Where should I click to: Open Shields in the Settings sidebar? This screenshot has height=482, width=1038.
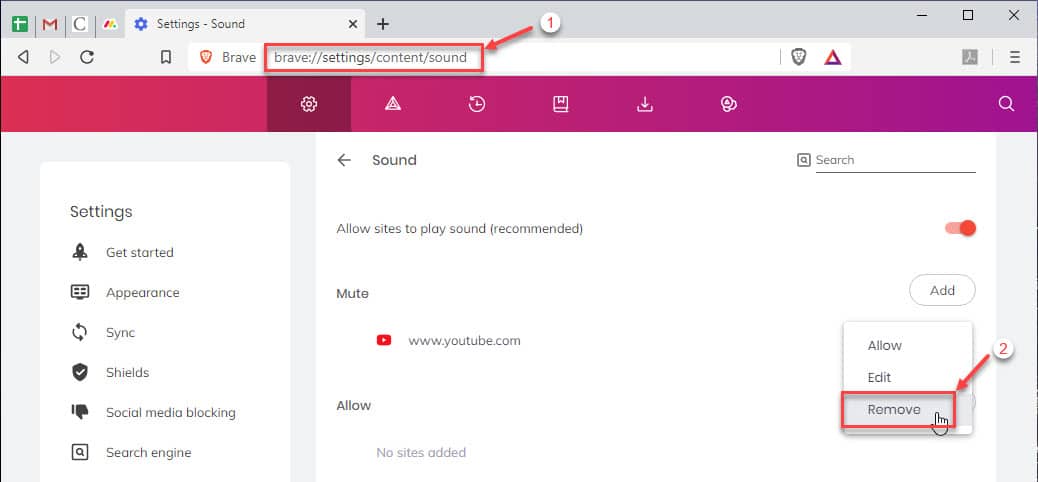click(127, 373)
